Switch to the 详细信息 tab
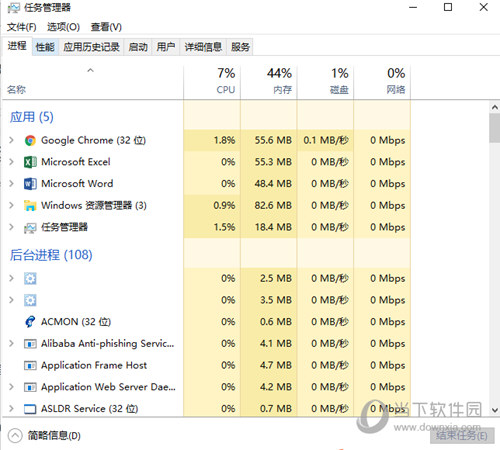Screen dimensions: 500x450 point(203,47)
